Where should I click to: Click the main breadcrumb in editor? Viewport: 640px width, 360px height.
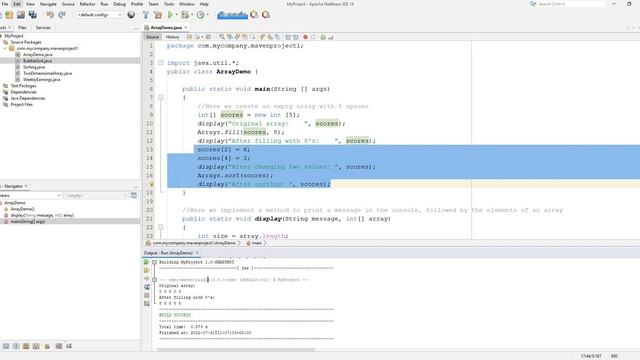pyautogui.click(x=256, y=243)
